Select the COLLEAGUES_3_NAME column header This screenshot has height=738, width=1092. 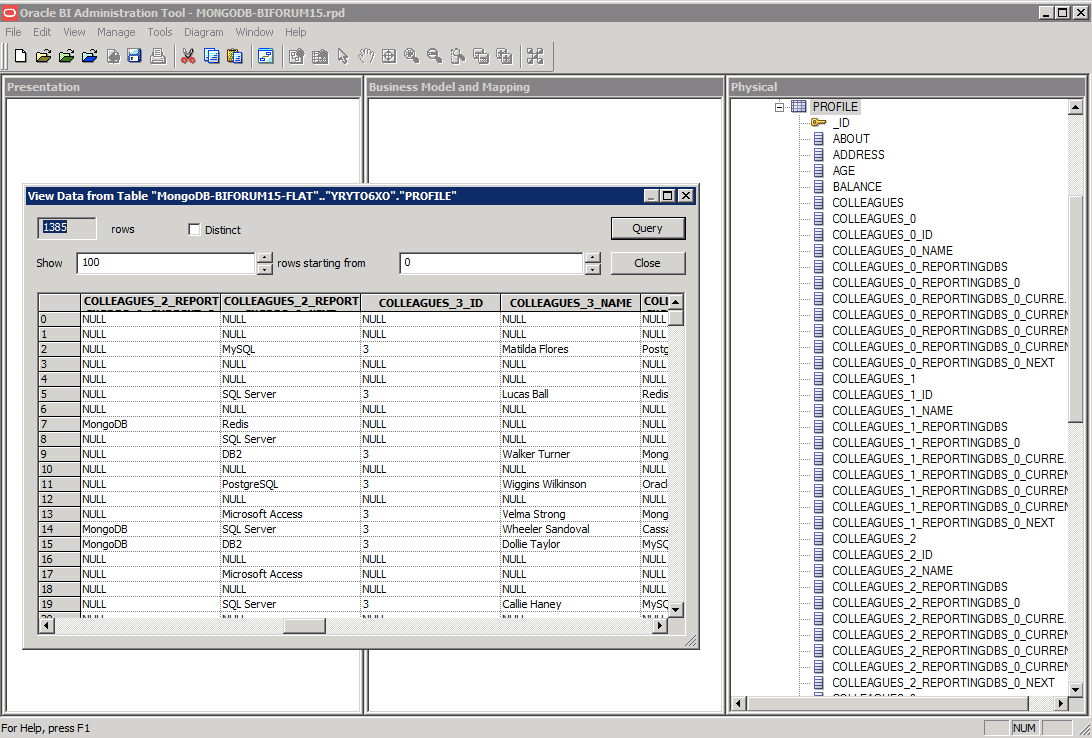click(570, 303)
